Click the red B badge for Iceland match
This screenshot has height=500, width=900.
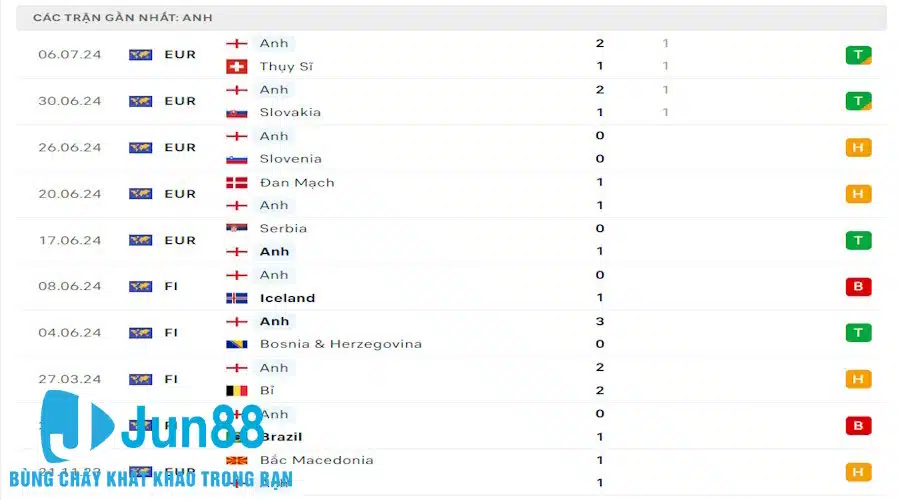pos(858,286)
